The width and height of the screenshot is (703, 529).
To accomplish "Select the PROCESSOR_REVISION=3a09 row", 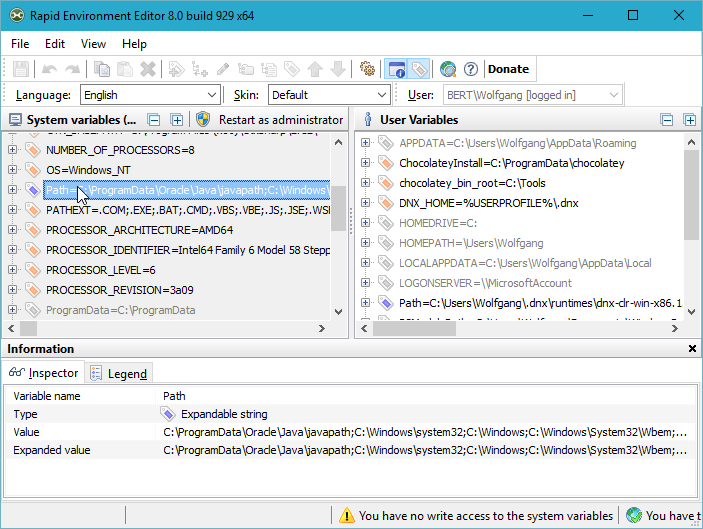I will click(120, 290).
